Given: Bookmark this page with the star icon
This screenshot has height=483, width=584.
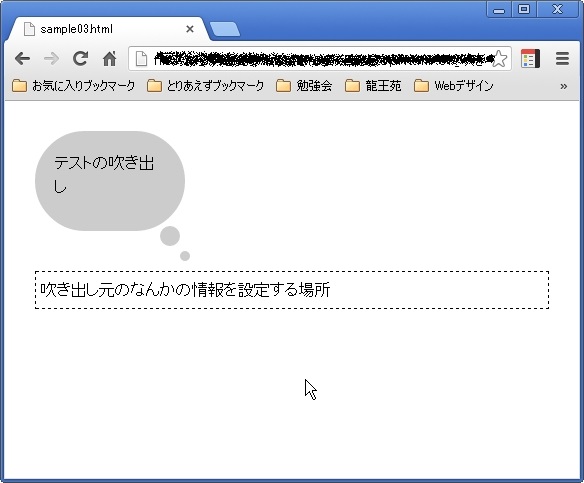Looking at the screenshot, I should 499,59.
